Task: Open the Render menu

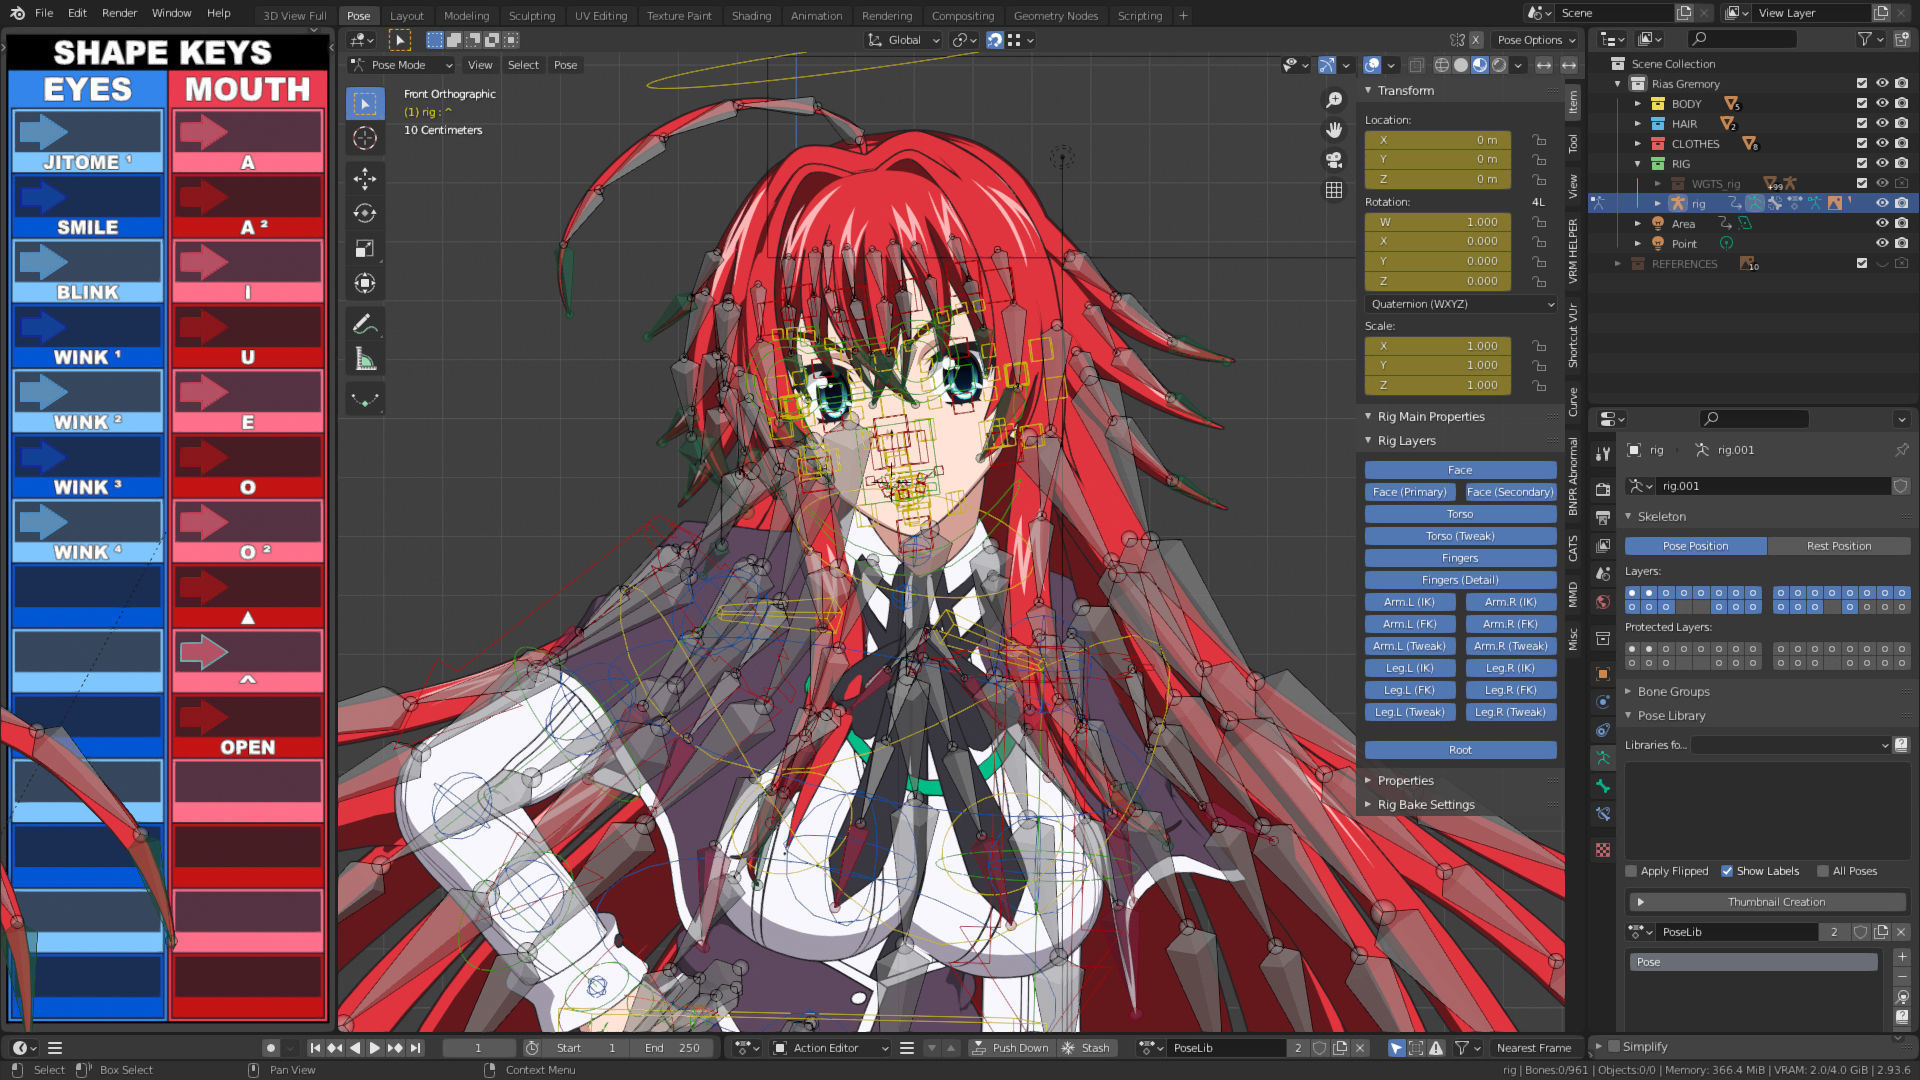Action: click(119, 13)
